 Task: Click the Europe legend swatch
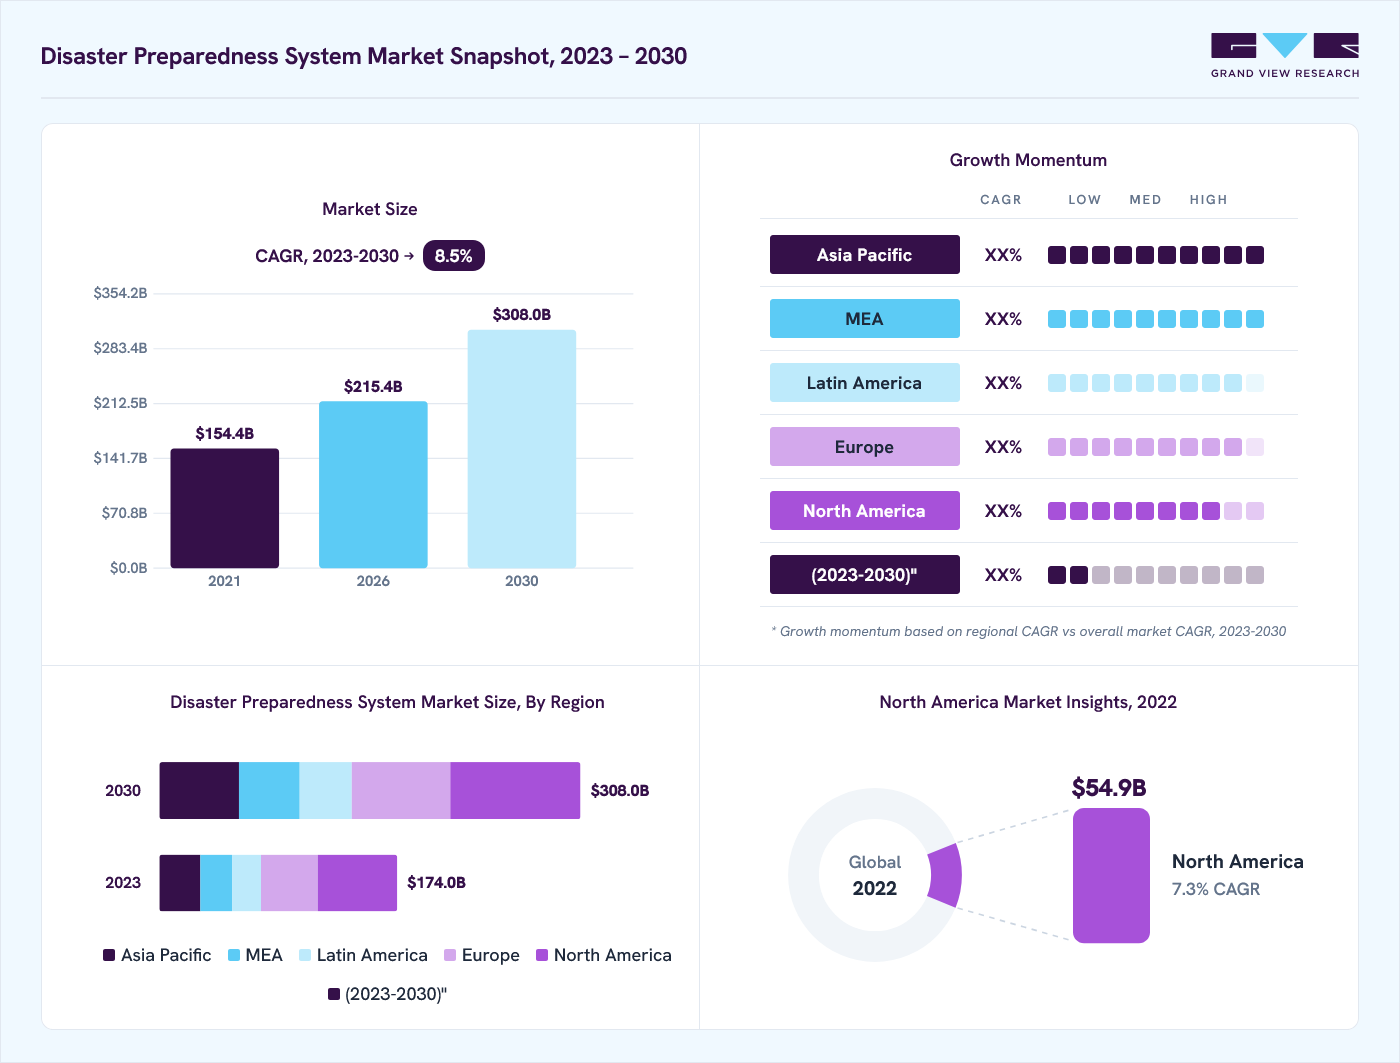pyautogui.click(x=450, y=955)
